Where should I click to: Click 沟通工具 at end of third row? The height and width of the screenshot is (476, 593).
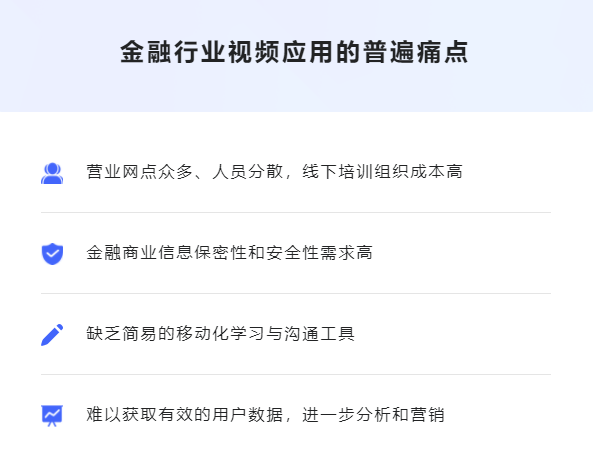point(320,334)
